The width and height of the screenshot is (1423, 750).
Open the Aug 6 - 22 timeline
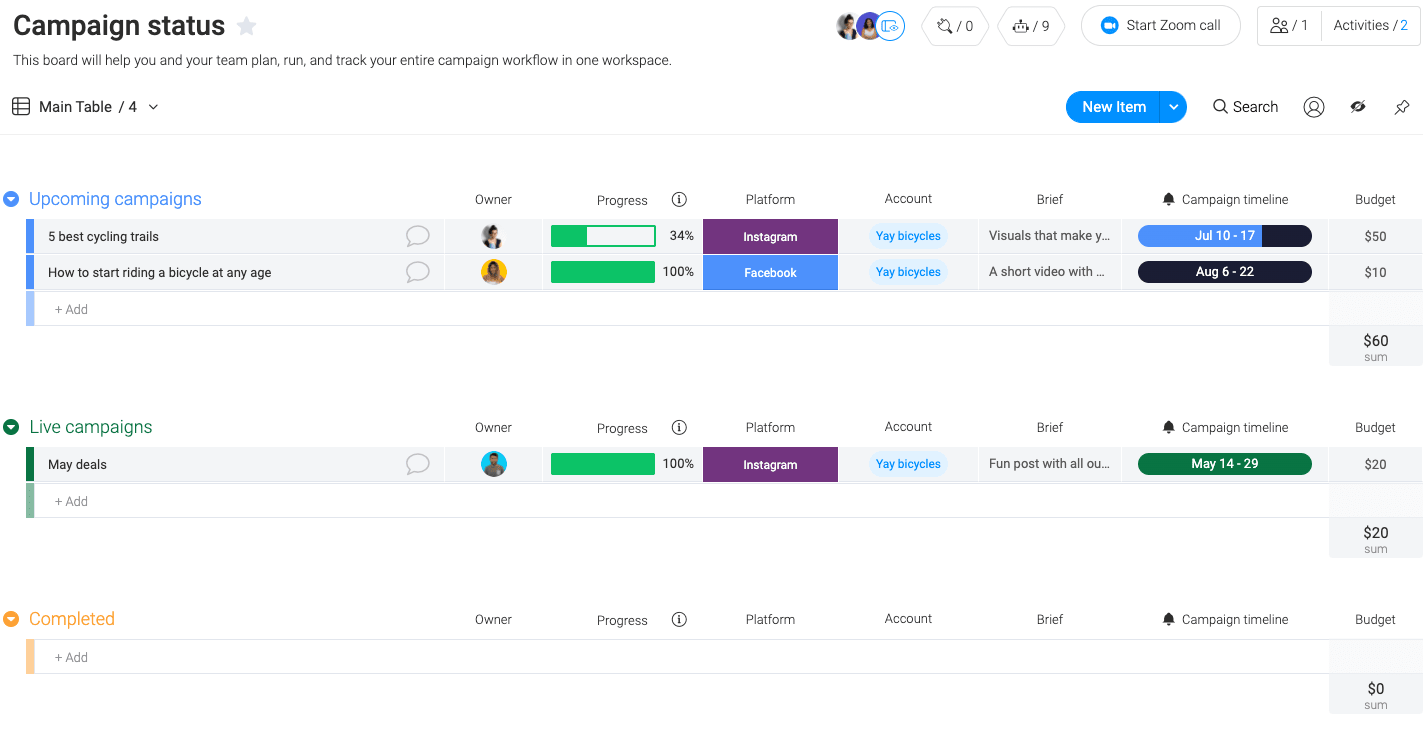click(x=1224, y=272)
